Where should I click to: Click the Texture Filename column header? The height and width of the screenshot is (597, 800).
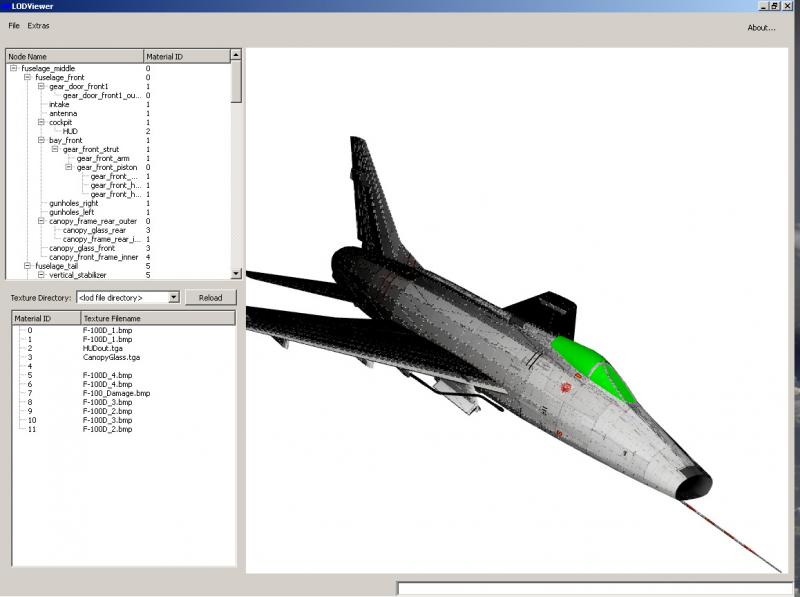(x=158, y=318)
